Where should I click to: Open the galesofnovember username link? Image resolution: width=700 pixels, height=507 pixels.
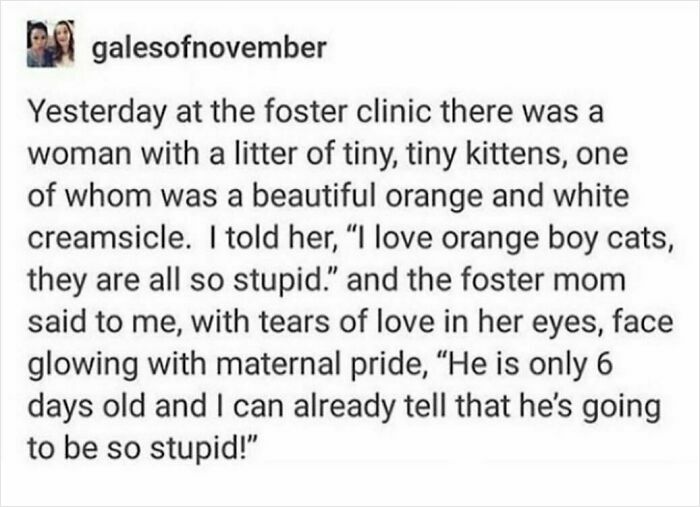point(209,49)
